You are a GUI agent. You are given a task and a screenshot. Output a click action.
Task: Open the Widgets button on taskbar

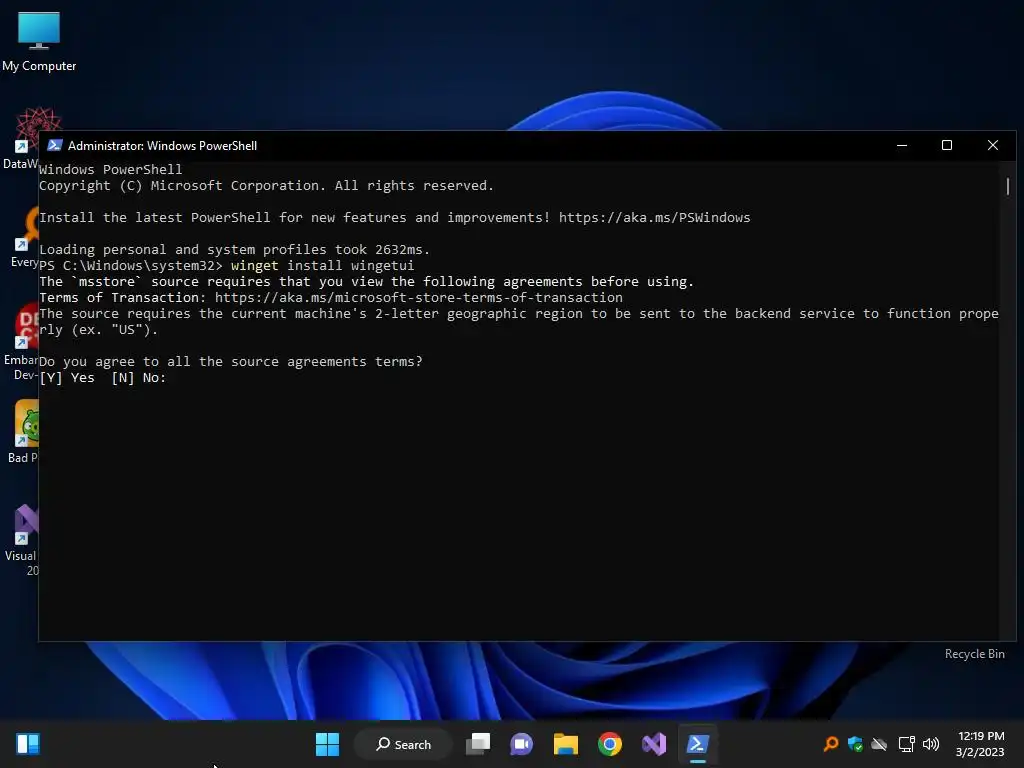click(x=28, y=744)
